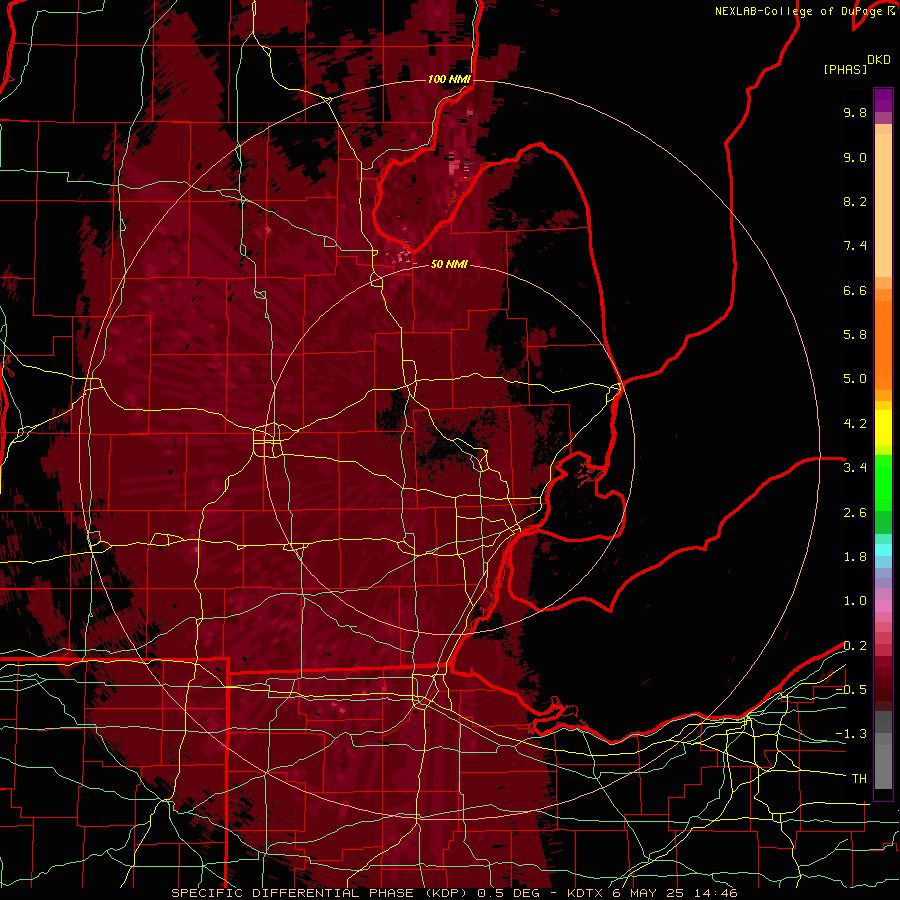Pick the gray segment of the color bar
900x900 pixels.
point(883,750)
